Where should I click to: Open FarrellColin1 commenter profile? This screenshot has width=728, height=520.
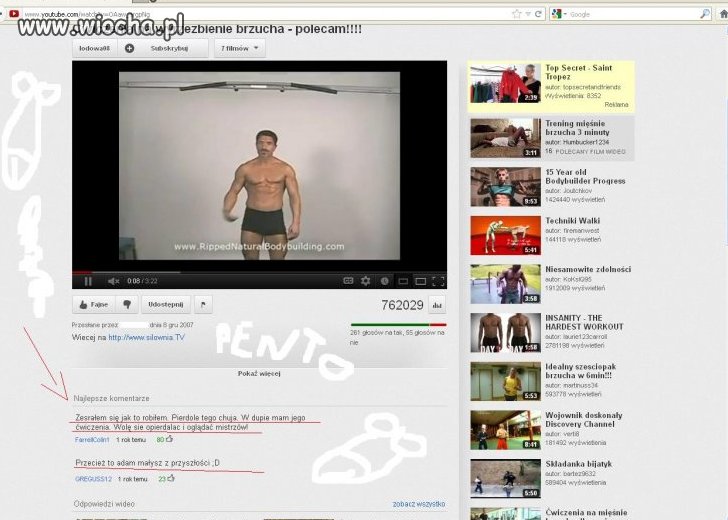[92, 440]
